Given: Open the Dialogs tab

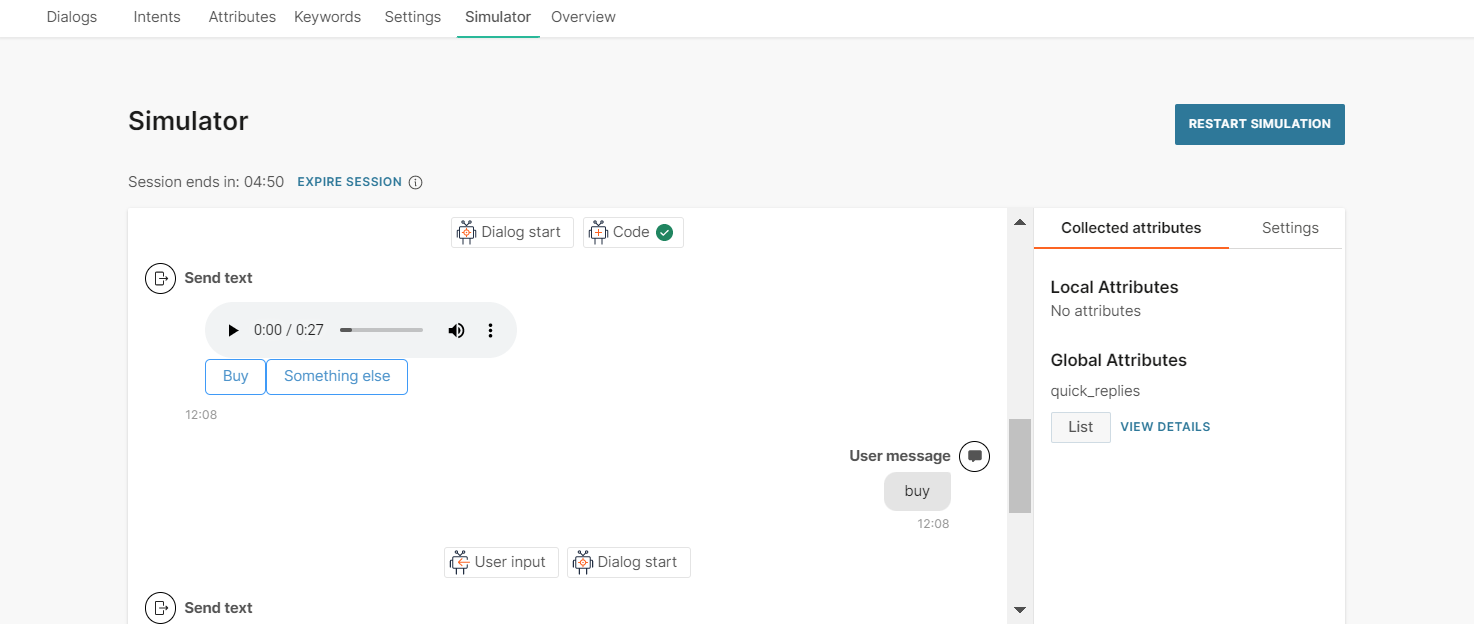Looking at the screenshot, I should [x=72, y=17].
